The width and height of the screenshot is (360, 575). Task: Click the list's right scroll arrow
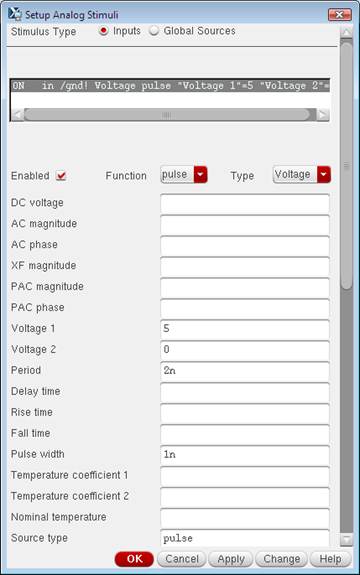click(x=323, y=115)
